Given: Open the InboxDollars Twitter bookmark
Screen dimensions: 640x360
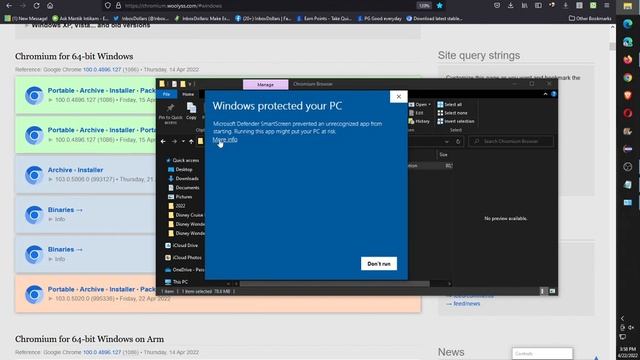Looking at the screenshot, I should click(x=141, y=18).
